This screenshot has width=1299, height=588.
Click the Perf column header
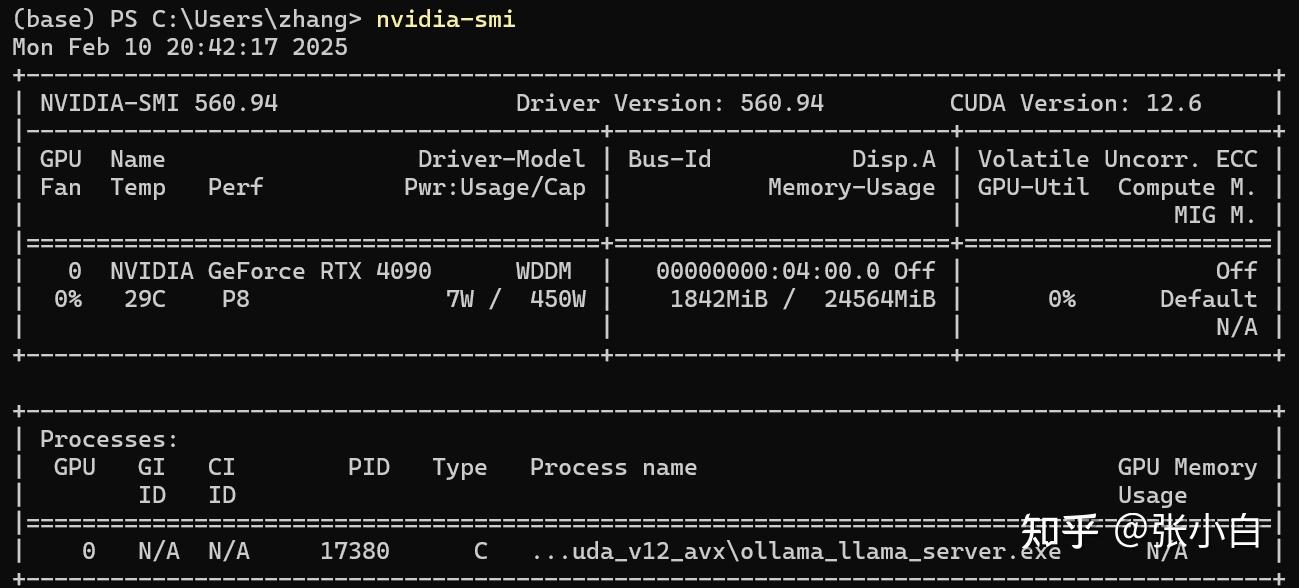[236, 187]
